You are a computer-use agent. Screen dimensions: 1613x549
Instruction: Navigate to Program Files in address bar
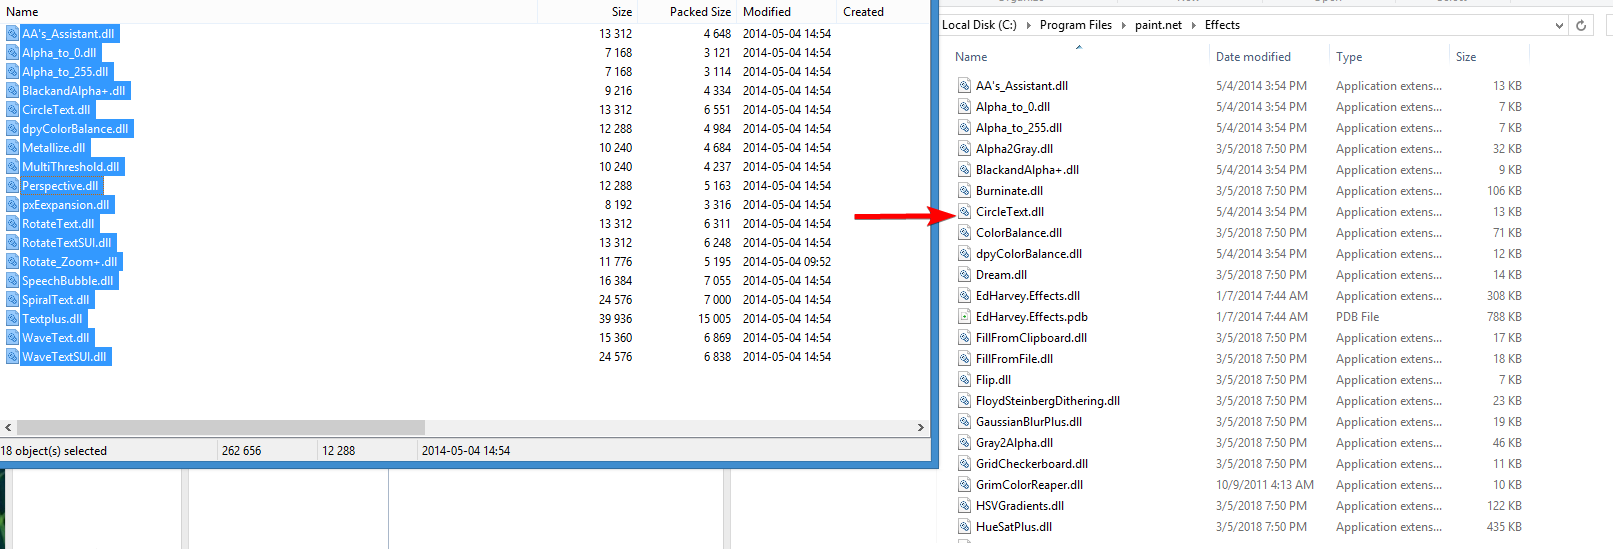1076,25
